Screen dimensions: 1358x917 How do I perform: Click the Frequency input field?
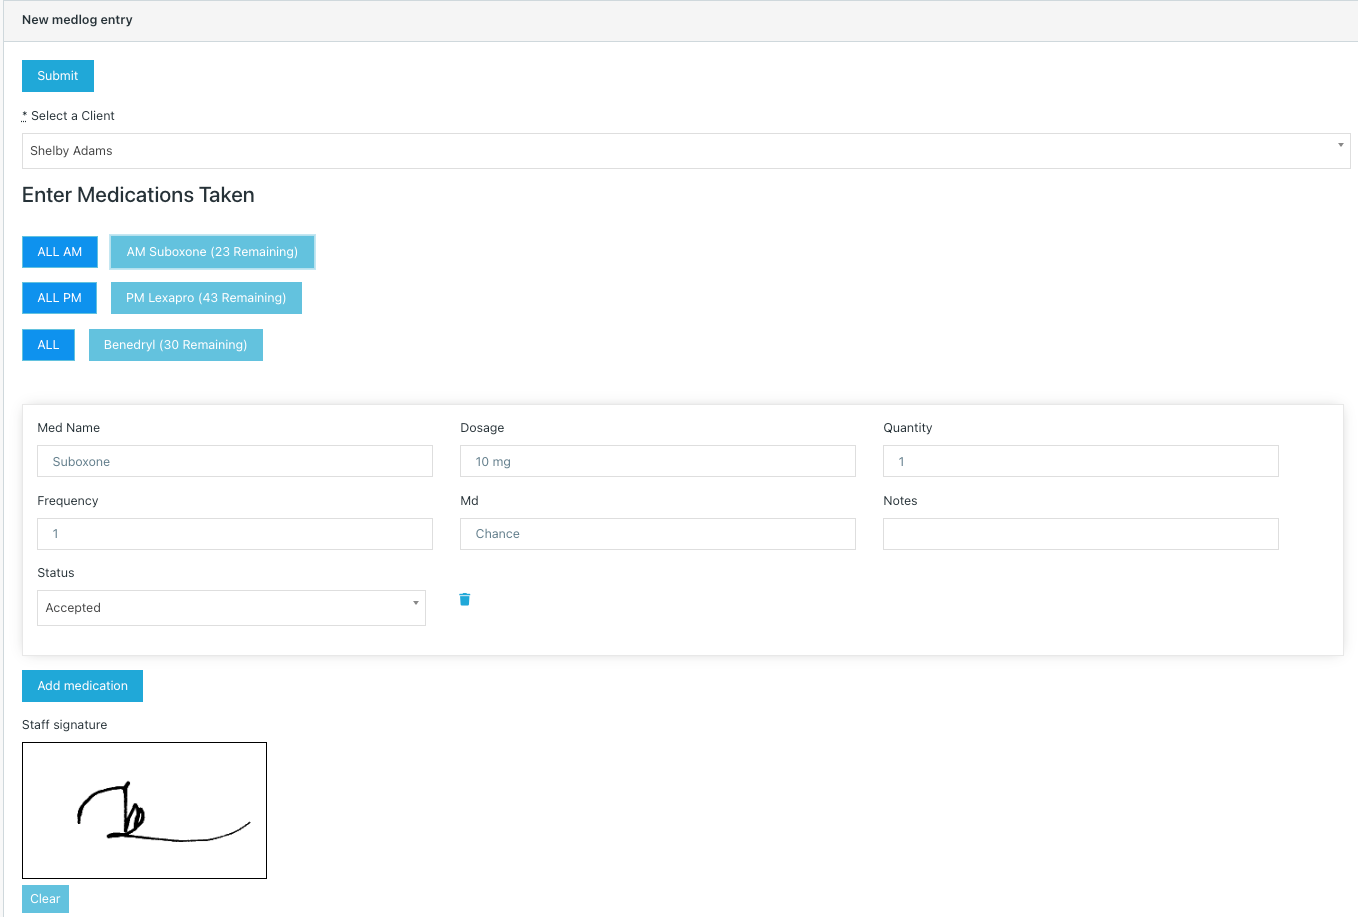[x=235, y=534]
